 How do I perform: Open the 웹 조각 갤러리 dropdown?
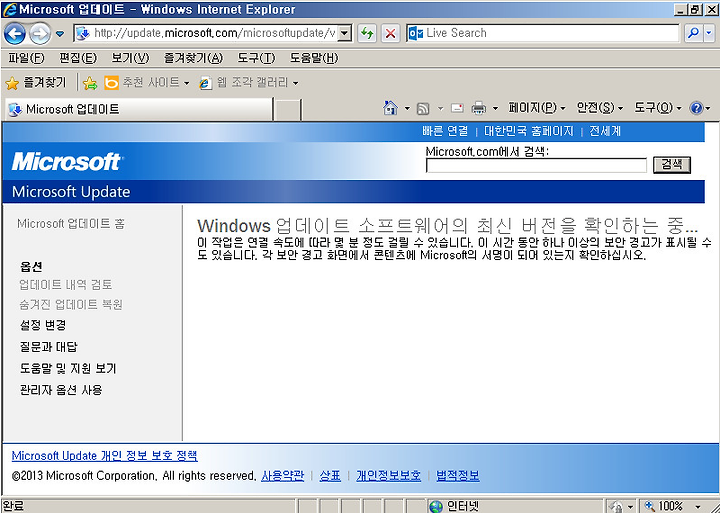pos(249,83)
